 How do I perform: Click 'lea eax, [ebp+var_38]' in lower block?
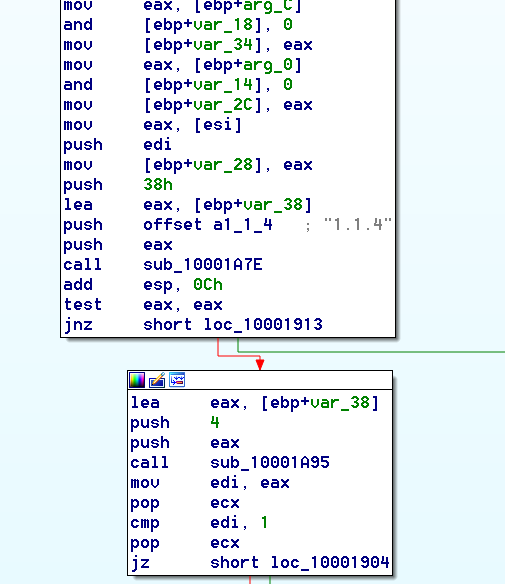click(255, 403)
